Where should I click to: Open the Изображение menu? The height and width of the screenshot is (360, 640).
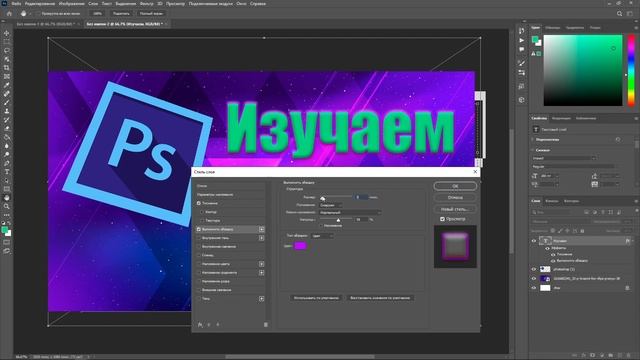click(72, 4)
